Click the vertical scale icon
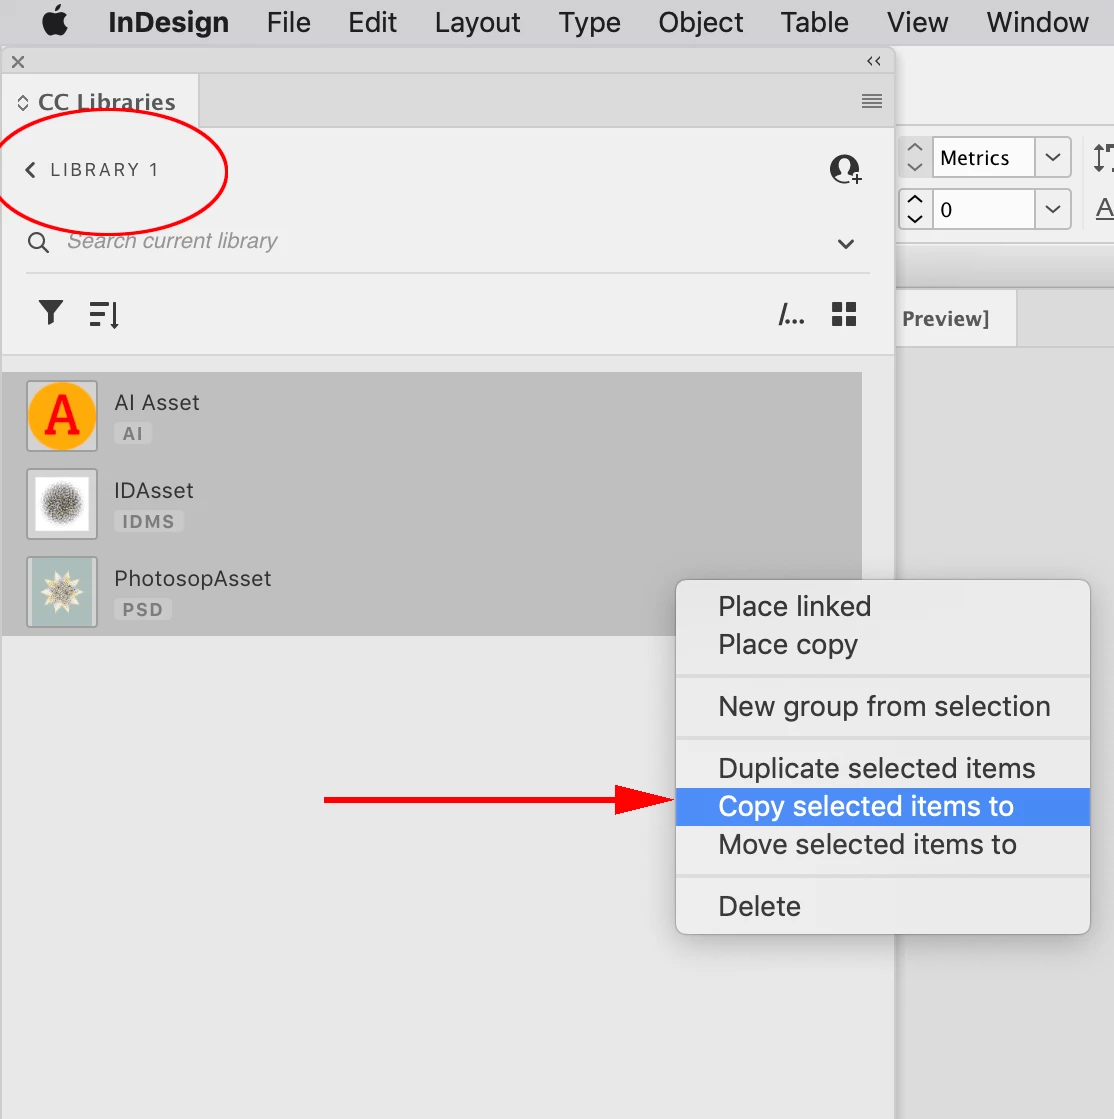The image size is (1114, 1119). click(x=1103, y=157)
